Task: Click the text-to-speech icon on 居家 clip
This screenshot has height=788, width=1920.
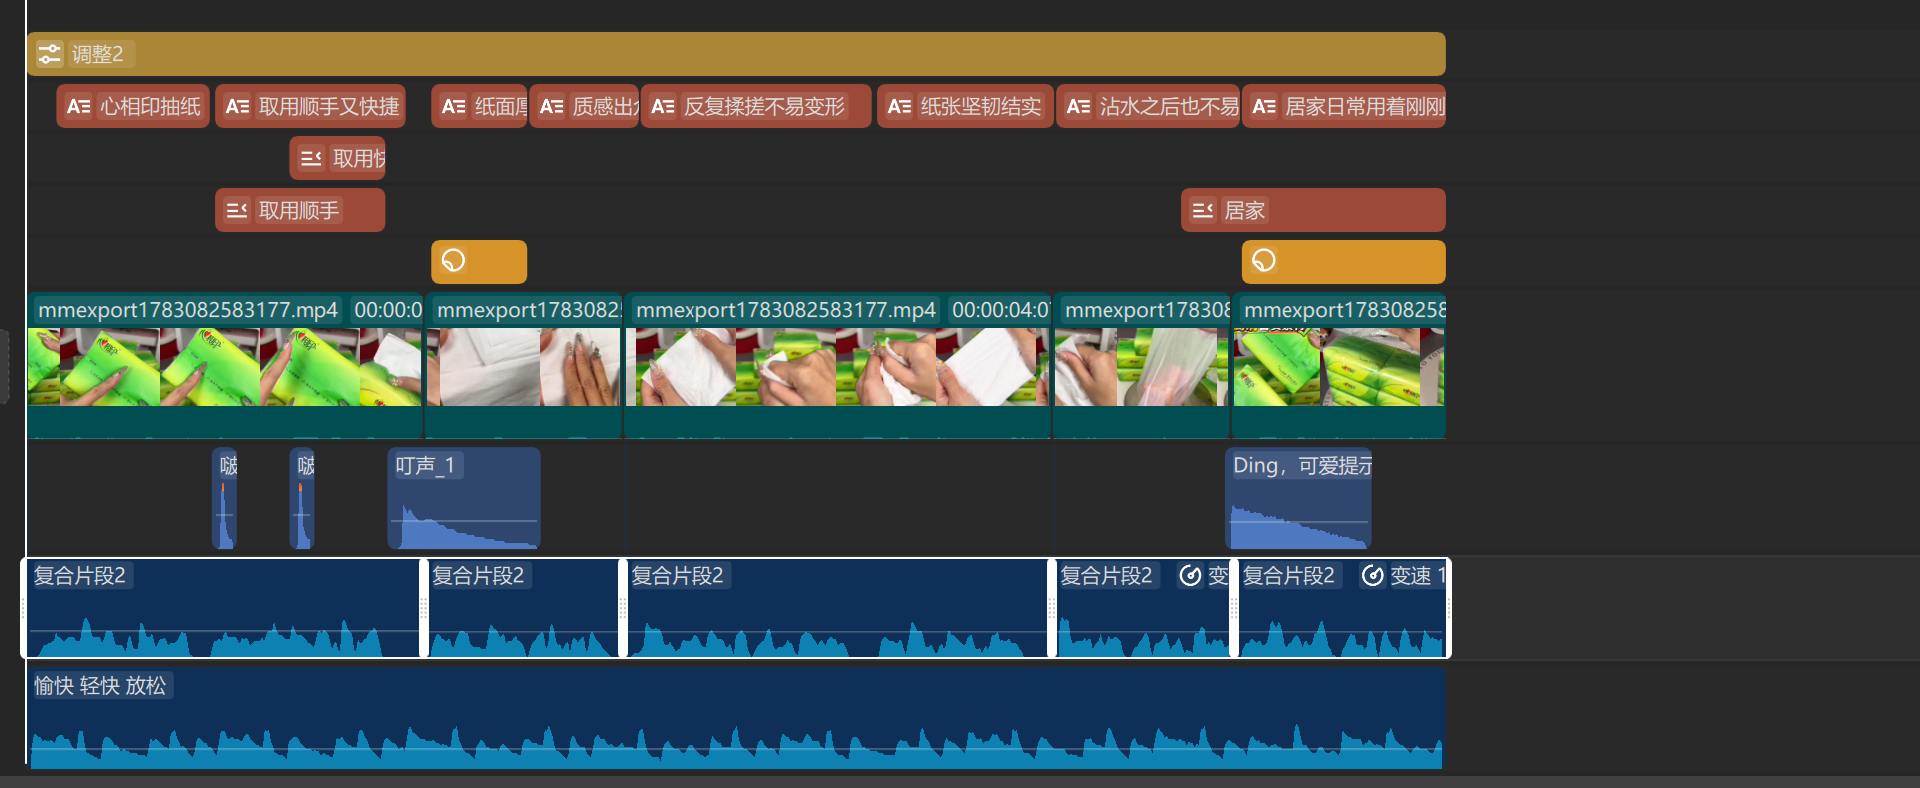Action: click(x=1203, y=210)
